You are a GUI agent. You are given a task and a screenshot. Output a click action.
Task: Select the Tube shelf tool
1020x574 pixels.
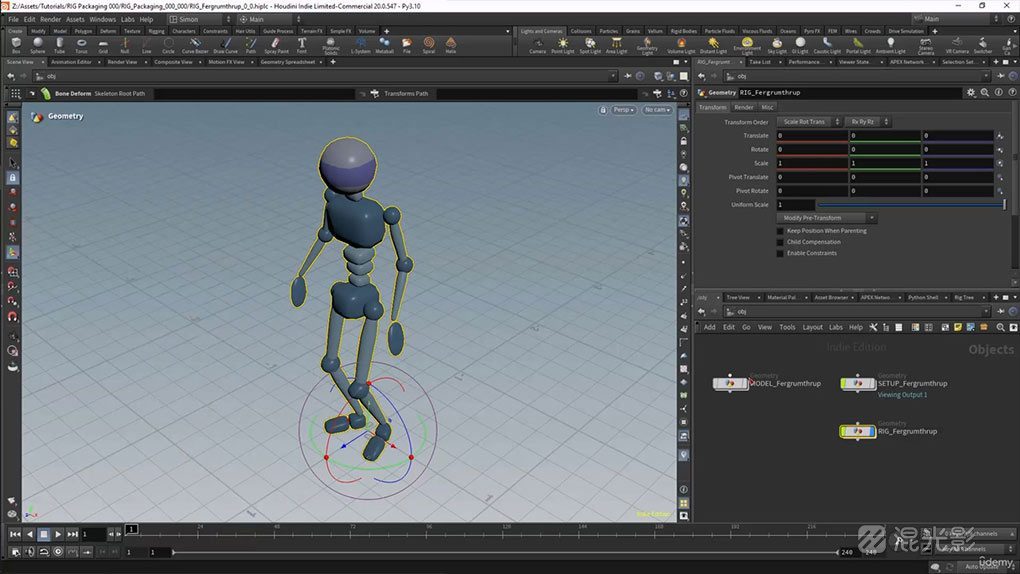59,45
